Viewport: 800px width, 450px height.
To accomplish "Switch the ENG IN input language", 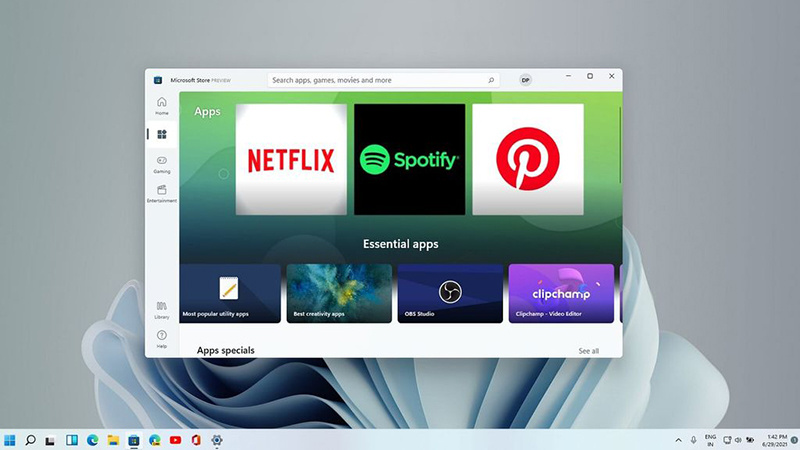I will tap(710, 440).
